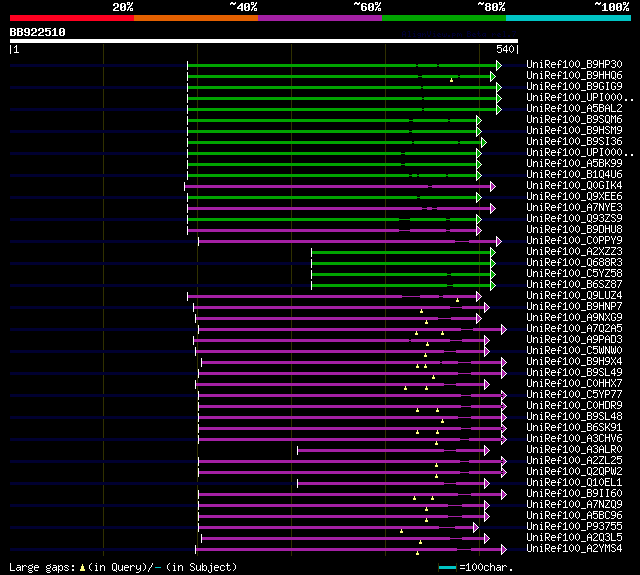The image size is (640, 575).
Task: Select hit UniRef100_Q9LUZ4
Action: (574, 296)
